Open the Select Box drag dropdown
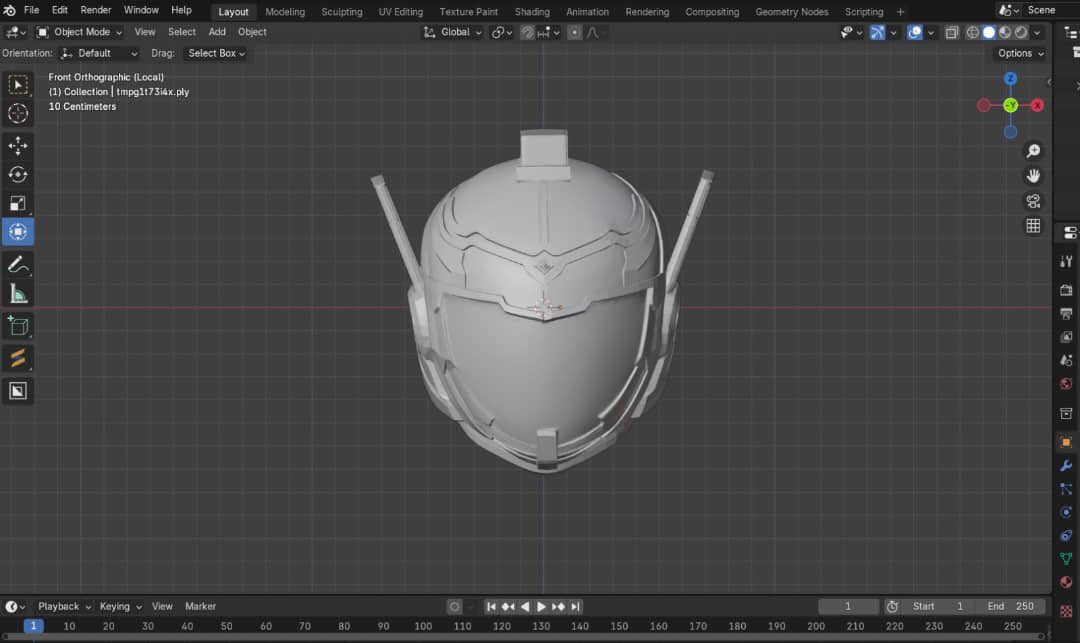 [x=216, y=53]
